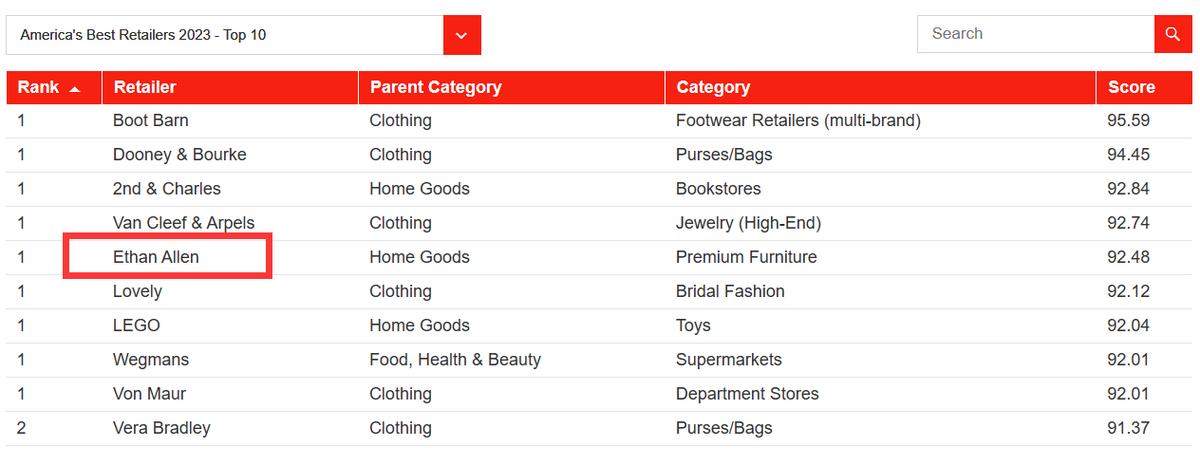This screenshot has height=463, width=1200.
Task: Click the red search magnifier button
Action: pyautogui.click(x=1172, y=34)
